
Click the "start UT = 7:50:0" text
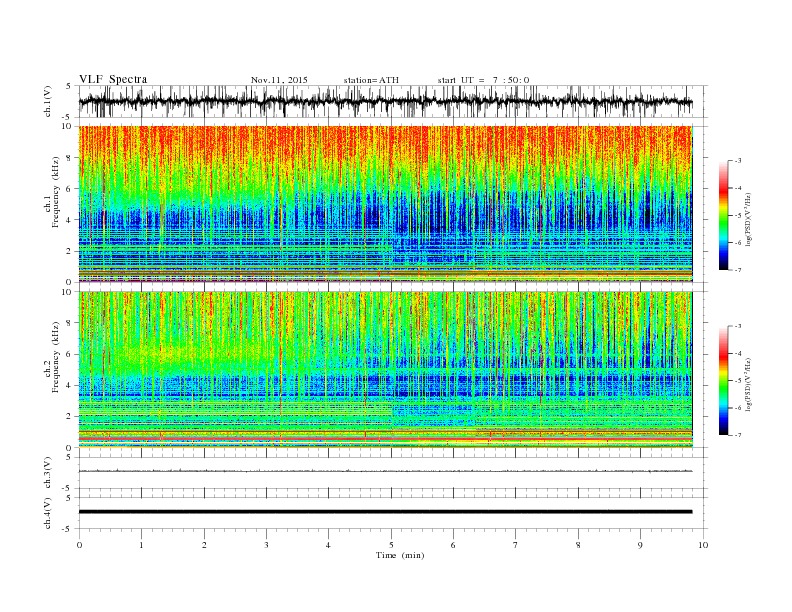click(x=483, y=80)
